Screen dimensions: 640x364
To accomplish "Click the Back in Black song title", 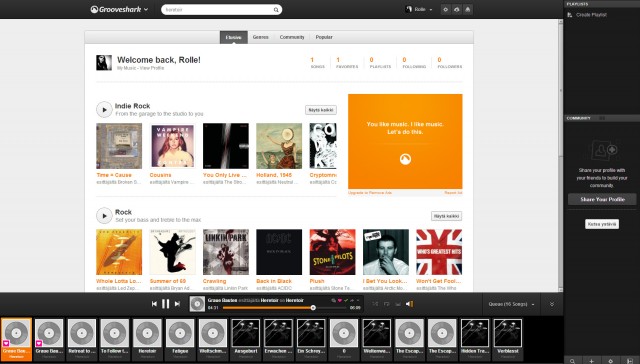I will tap(274, 281).
